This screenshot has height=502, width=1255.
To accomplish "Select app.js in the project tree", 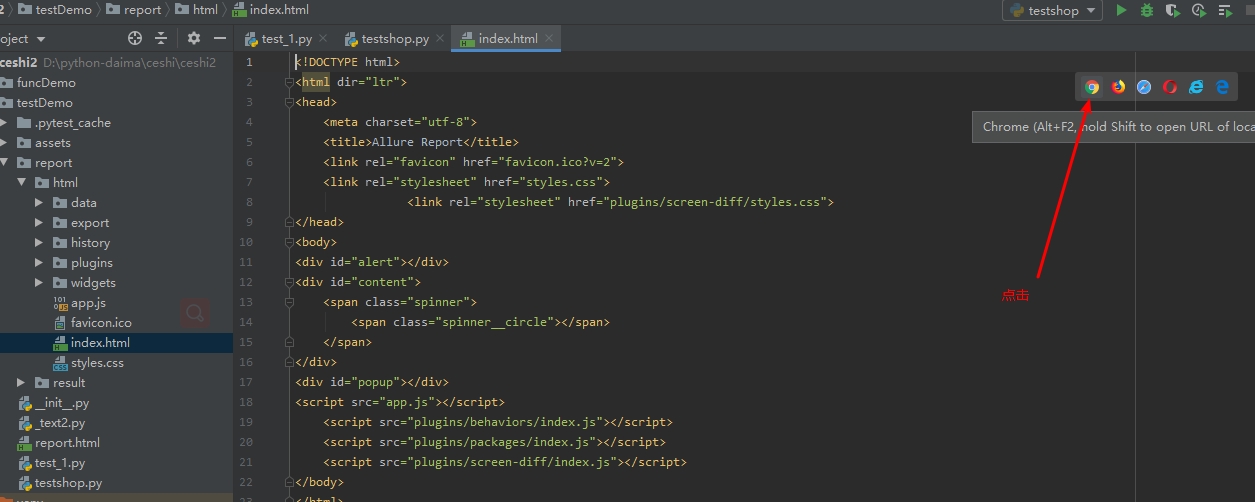I will click(88, 302).
